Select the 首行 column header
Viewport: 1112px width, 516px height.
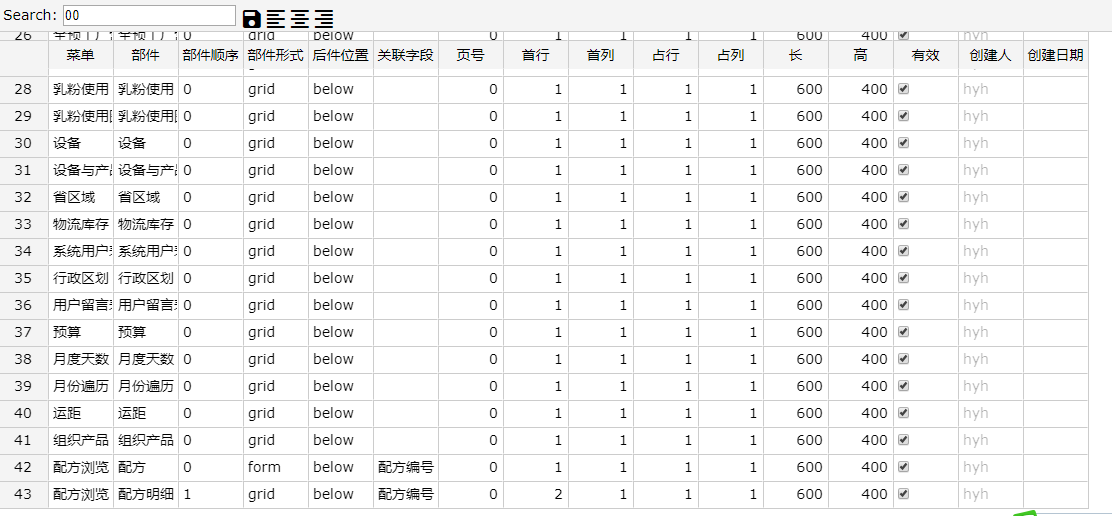point(536,55)
